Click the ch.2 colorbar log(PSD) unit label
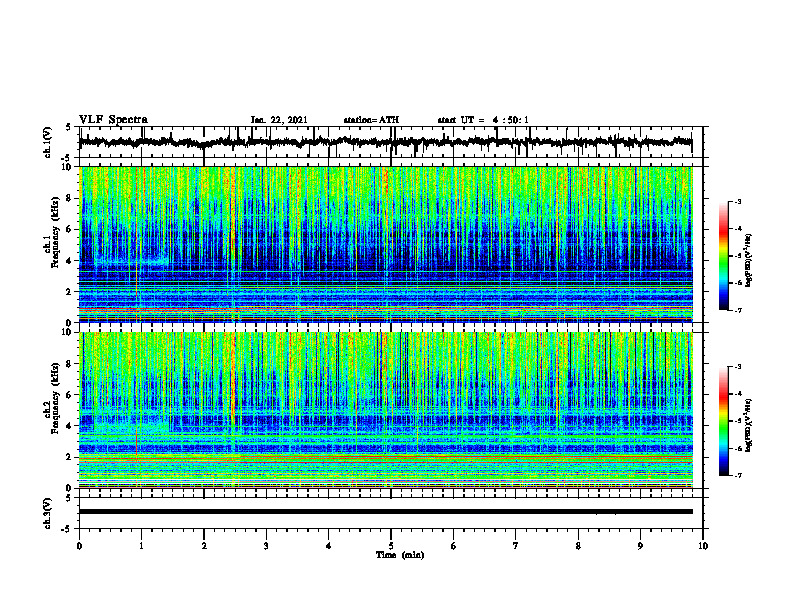Image resolution: width=792 pixels, height=612 pixels. pos(749,424)
